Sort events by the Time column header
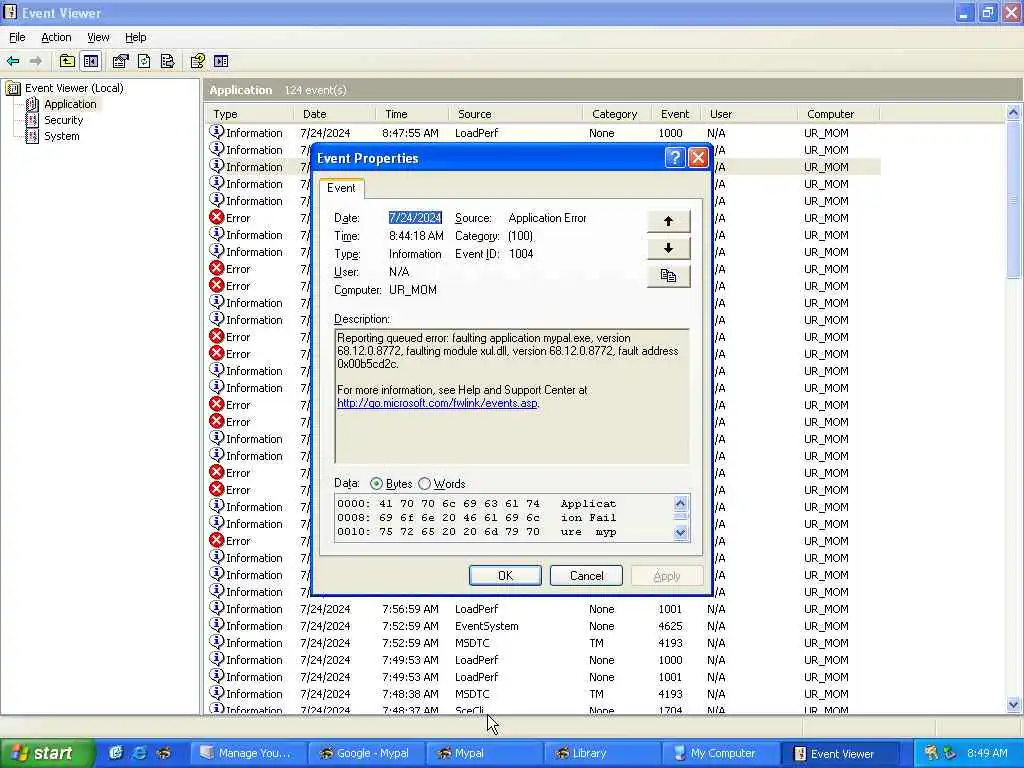1024x768 pixels. [x=412, y=114]
